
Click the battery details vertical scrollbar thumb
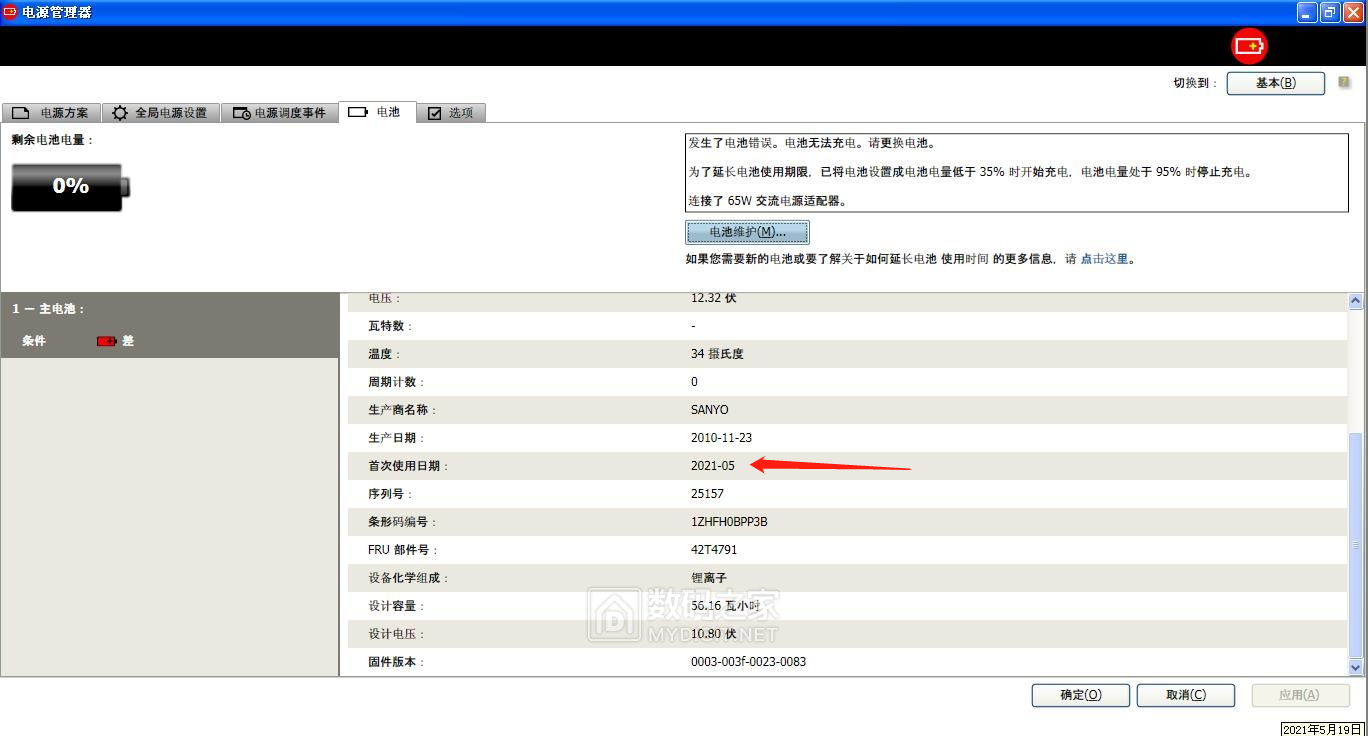coord(1356,546)
